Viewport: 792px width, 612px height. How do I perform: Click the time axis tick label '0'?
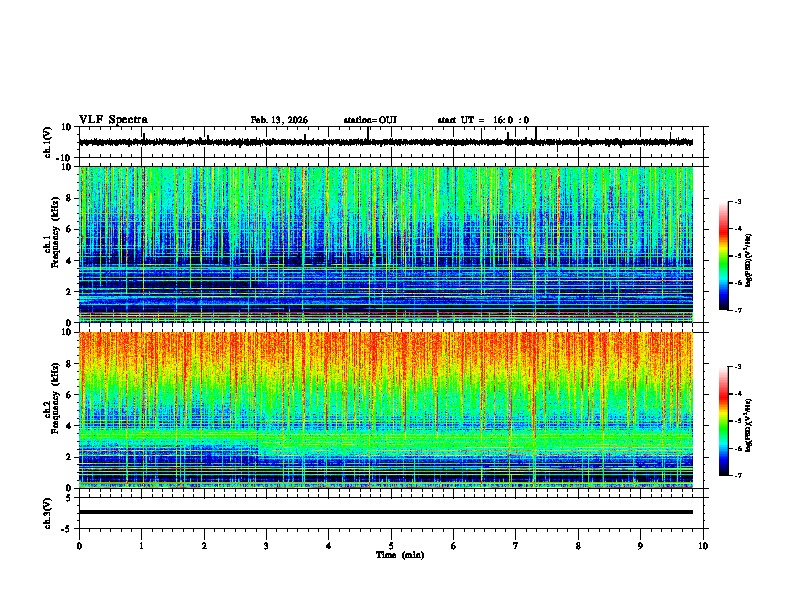(x=79, y=546)
